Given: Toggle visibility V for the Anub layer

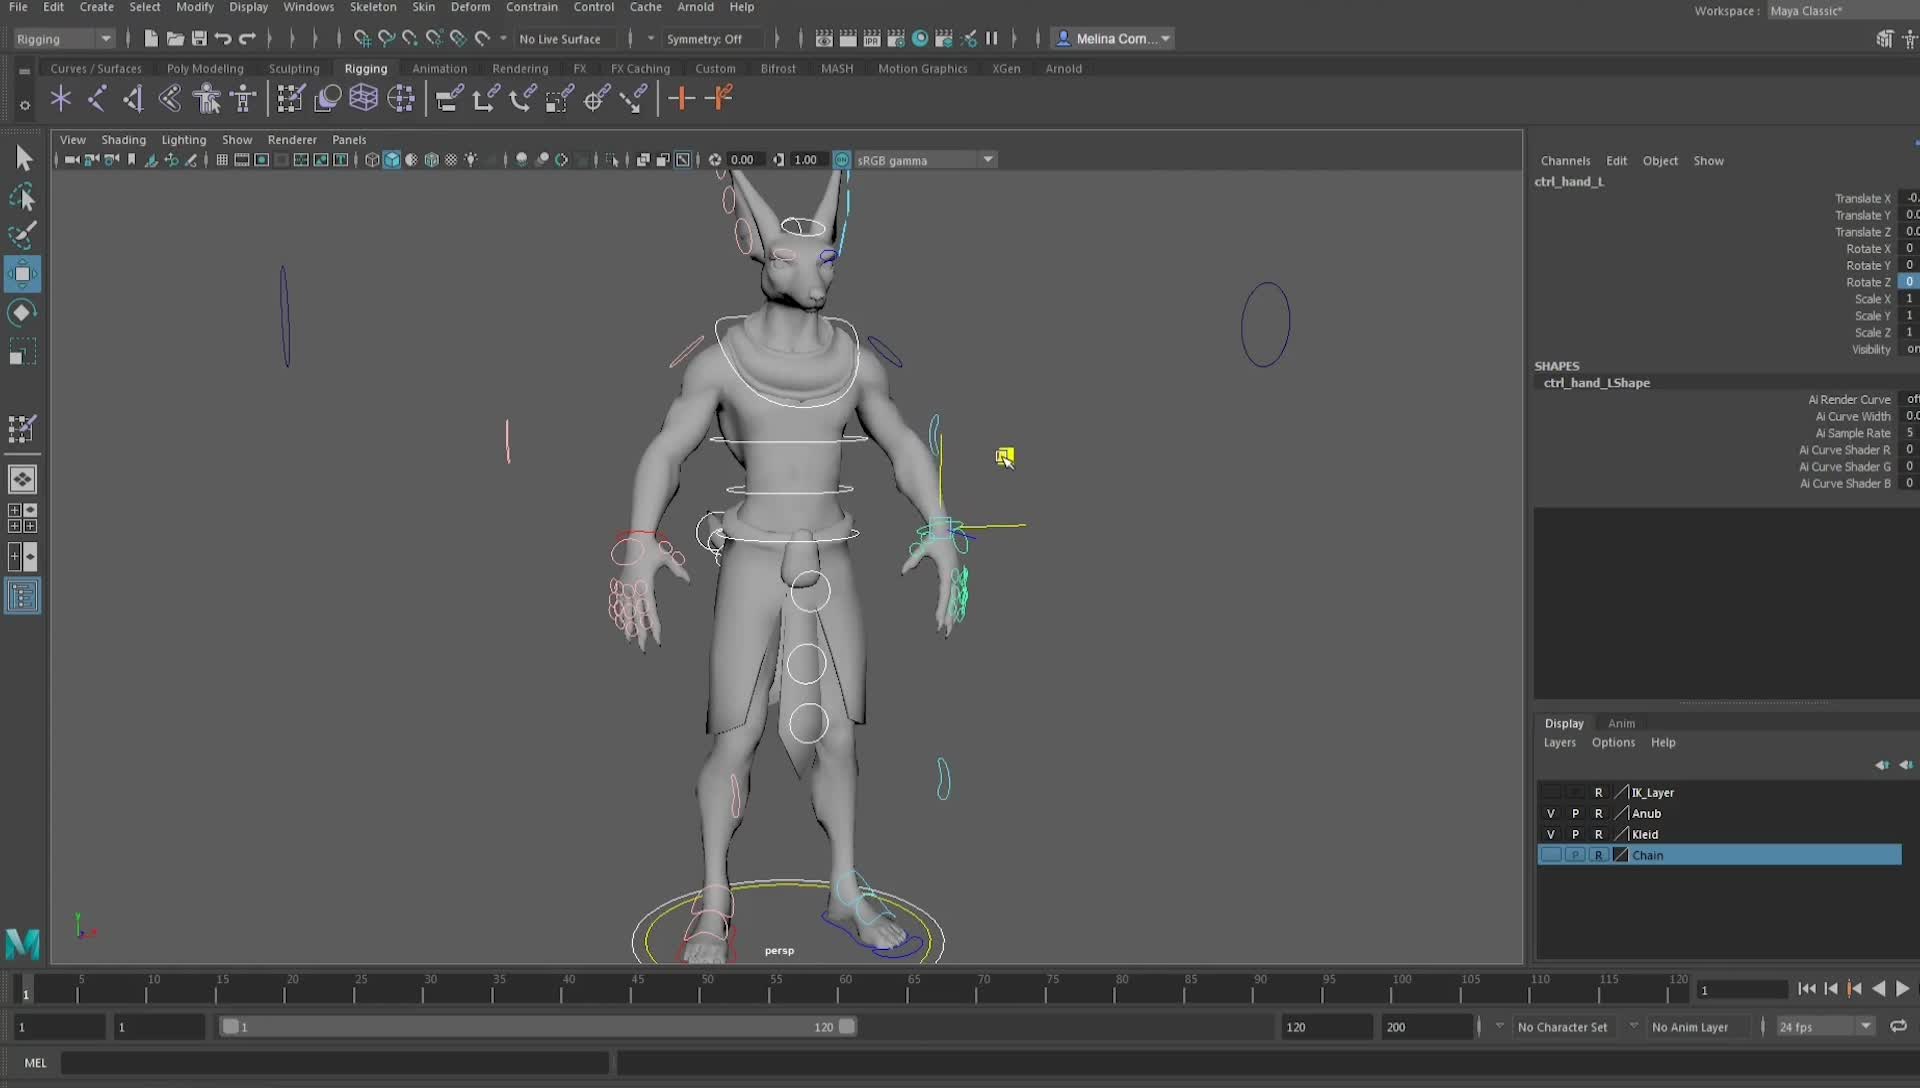Looking at the screenshot, I should coord(1551,813).
